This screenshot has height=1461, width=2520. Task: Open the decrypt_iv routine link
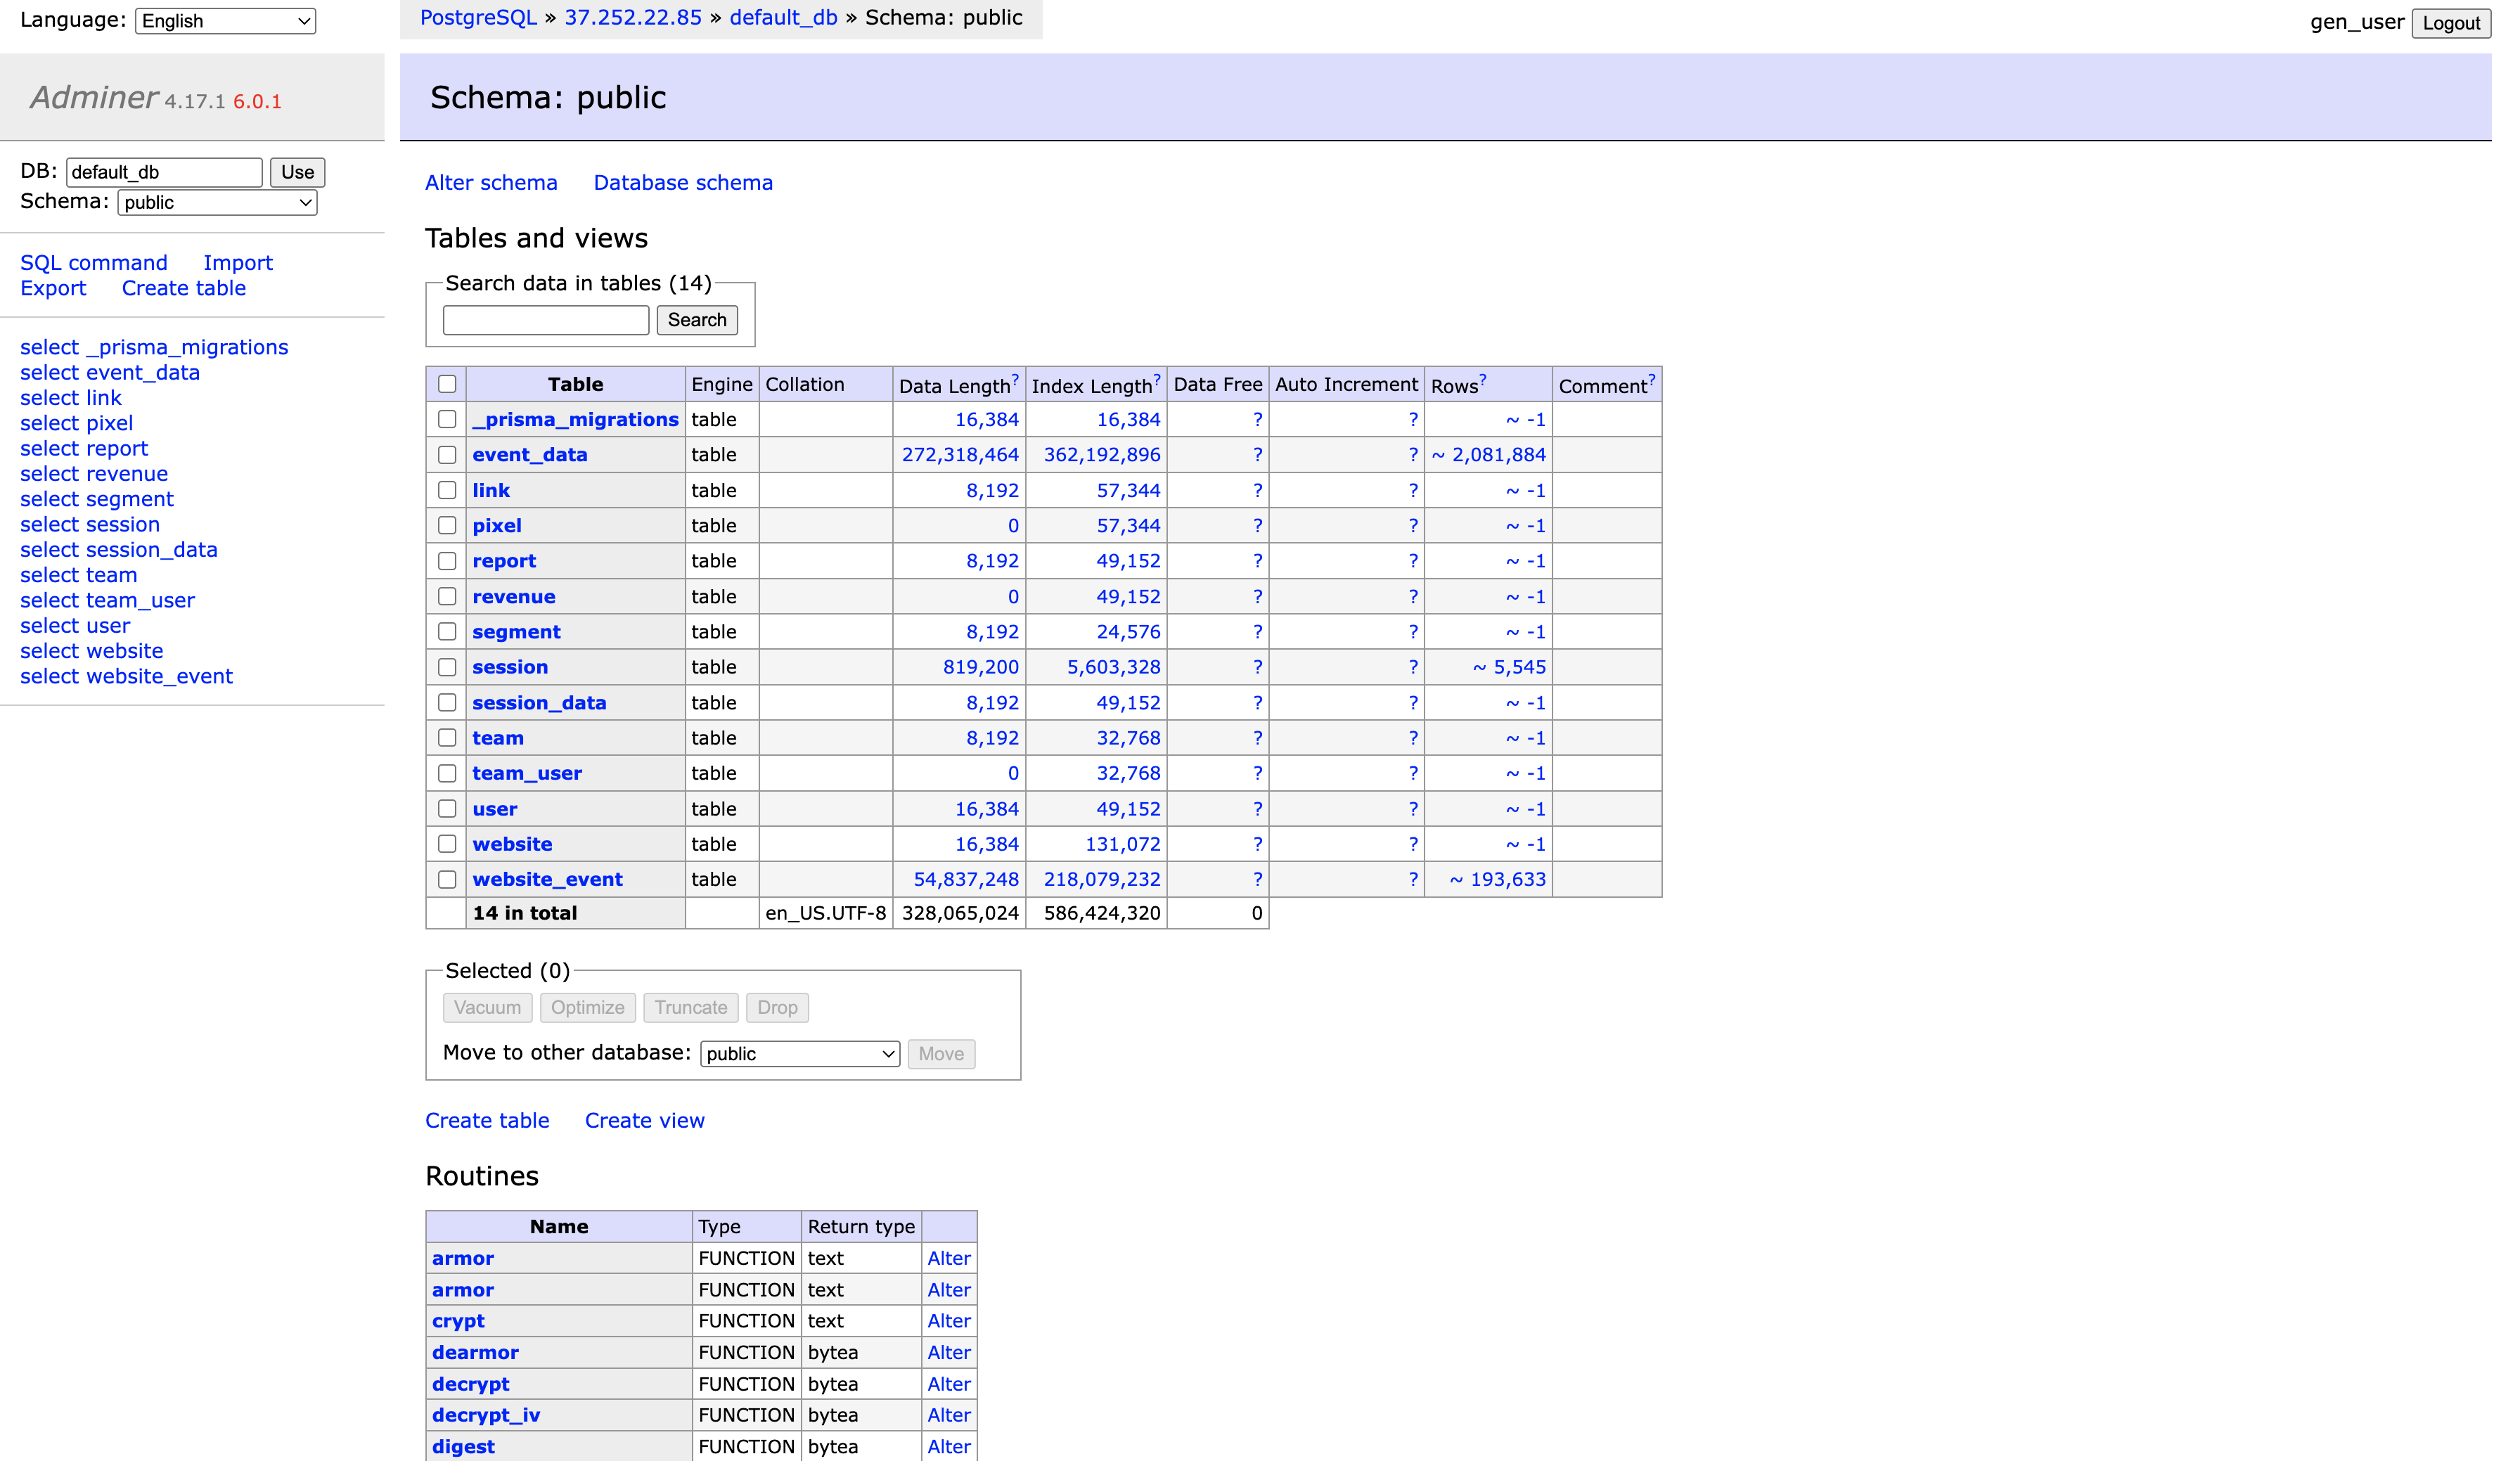click(486, 1415)
